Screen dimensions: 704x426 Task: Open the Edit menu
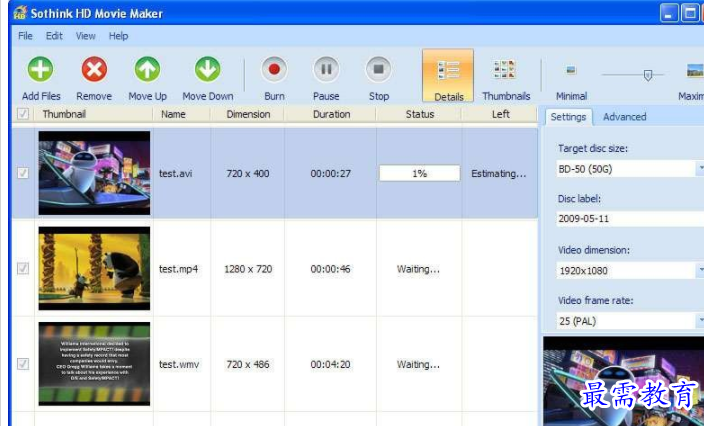tap(54, 36)
